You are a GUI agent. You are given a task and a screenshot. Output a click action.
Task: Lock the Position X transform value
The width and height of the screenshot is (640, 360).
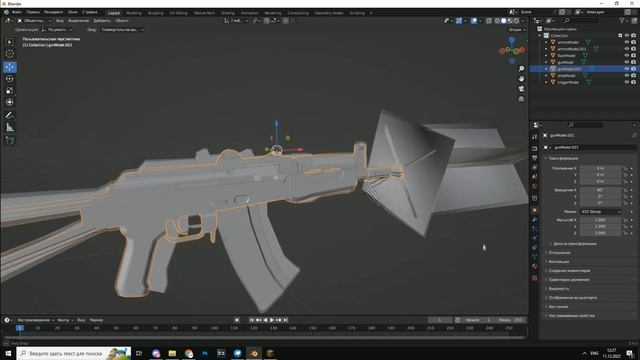[625, 168]
